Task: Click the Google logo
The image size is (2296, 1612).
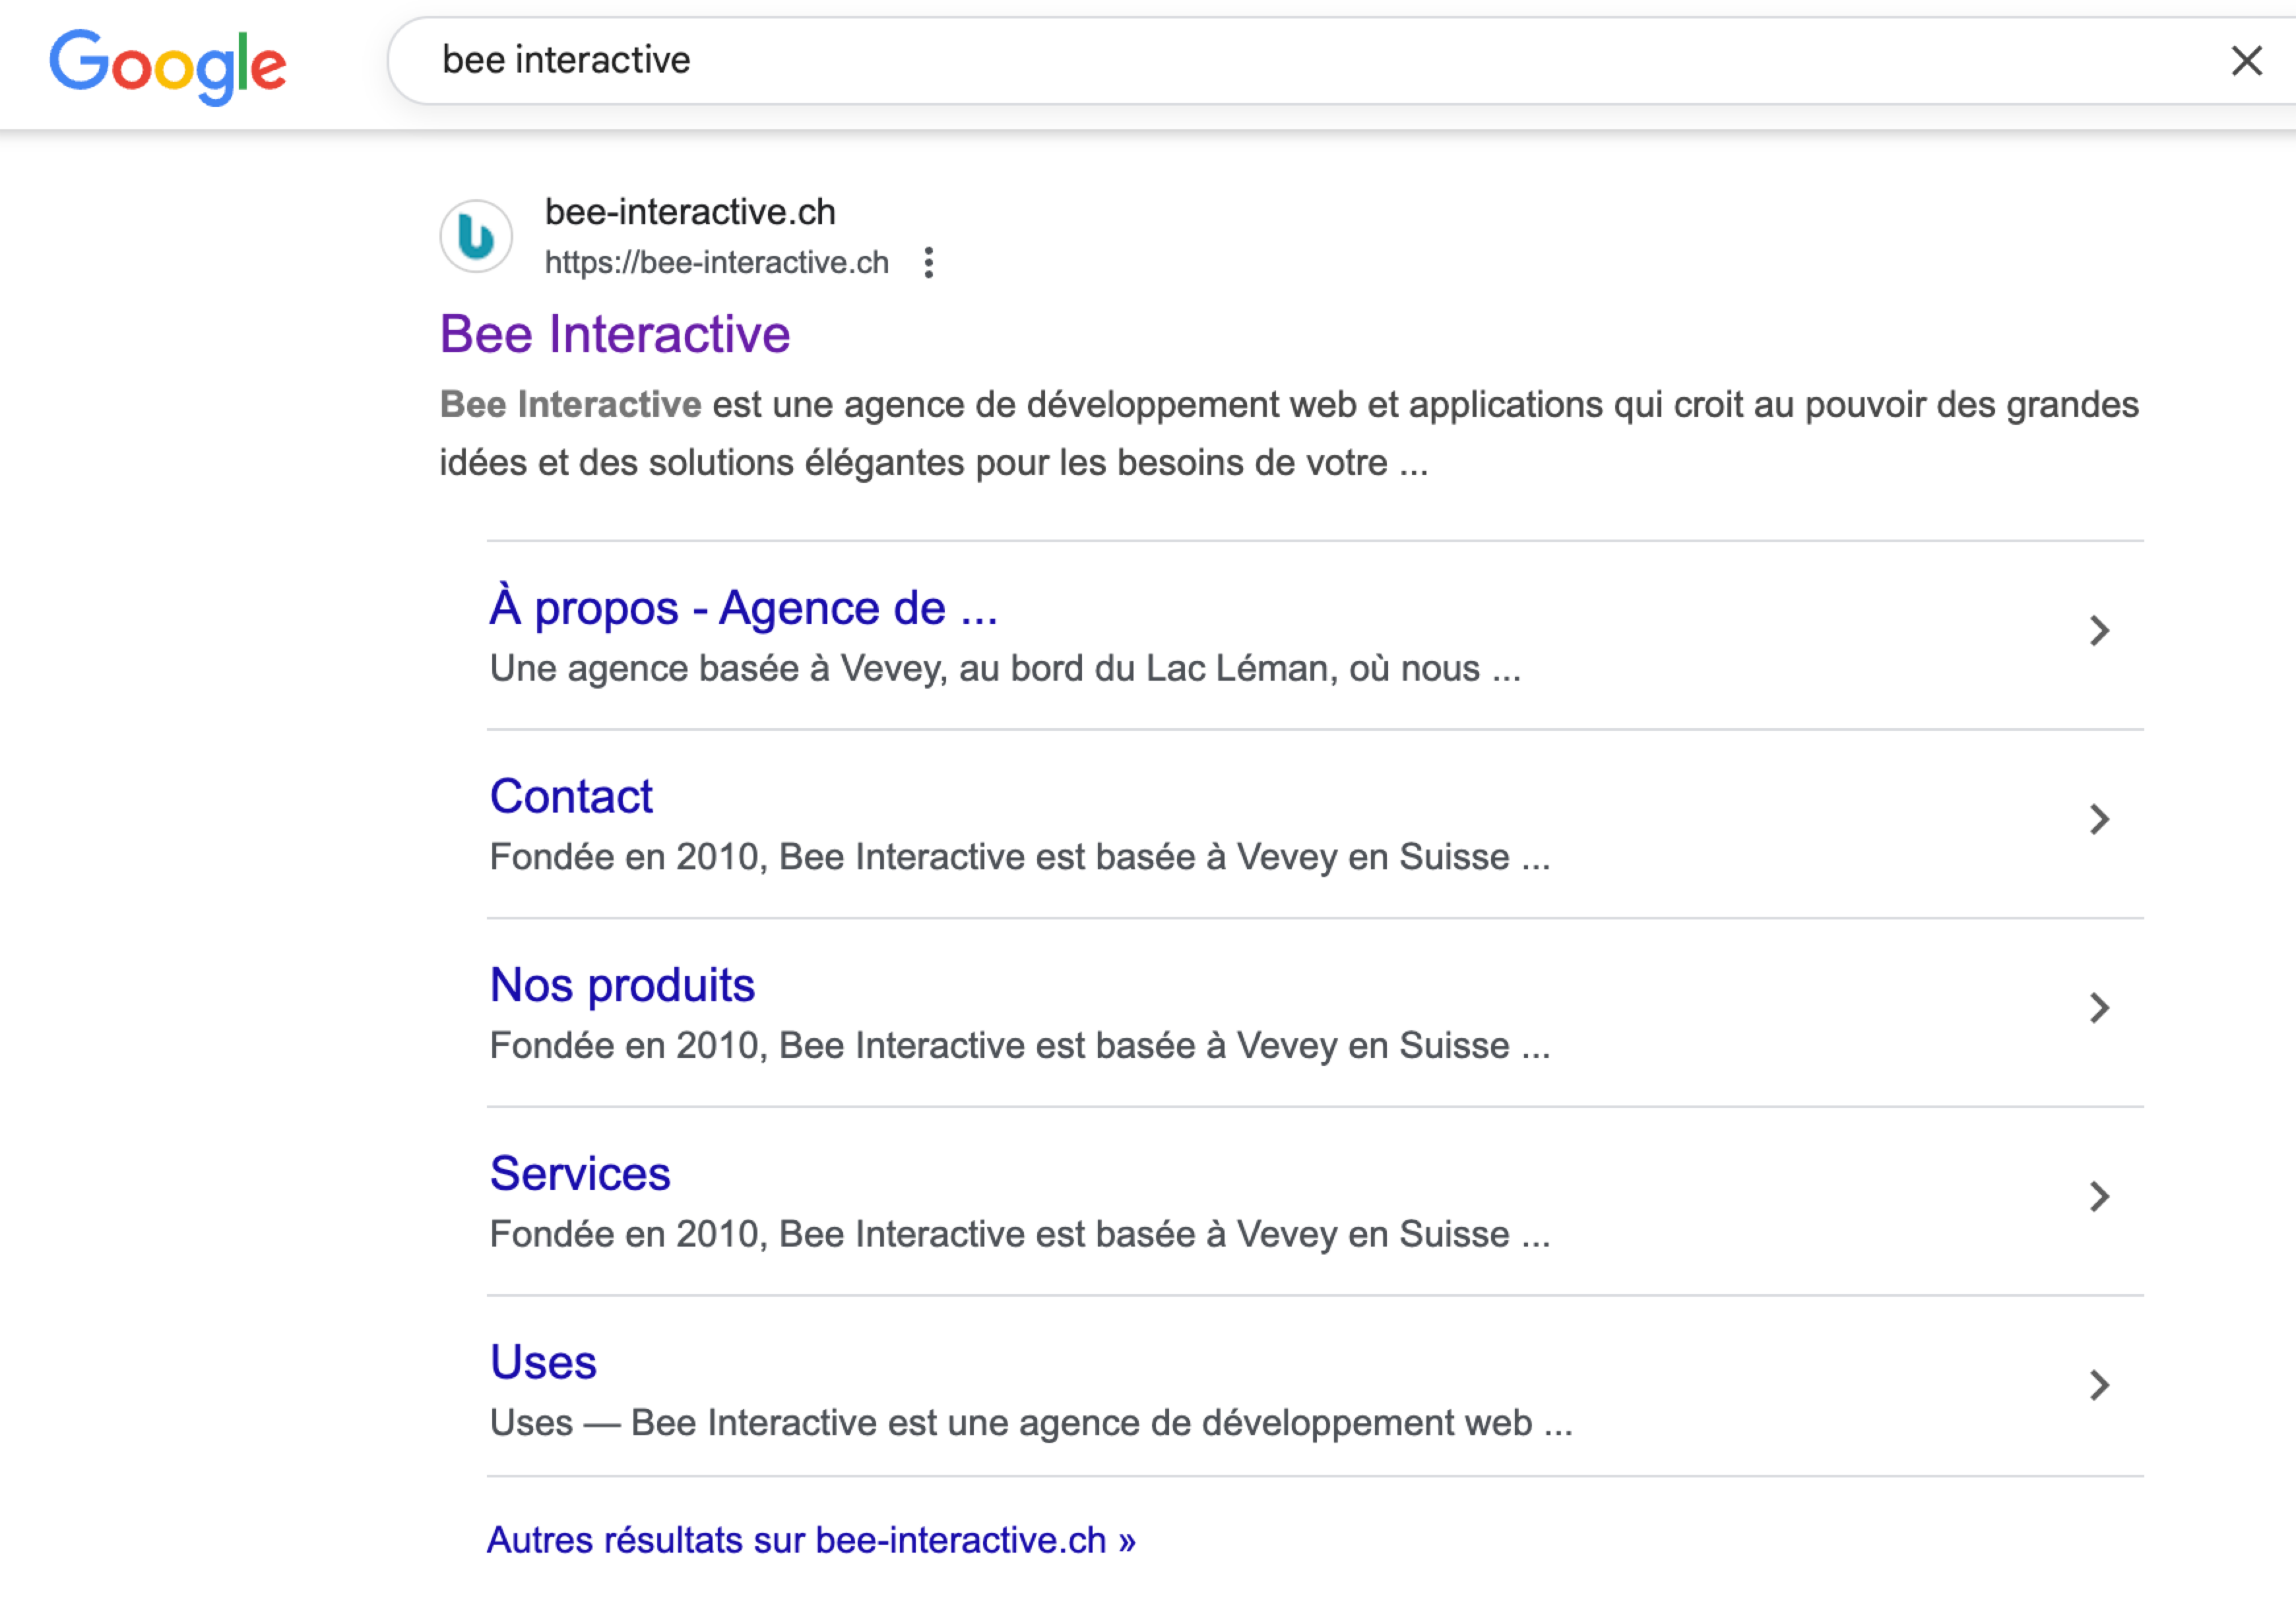Action: pyautogui.click(x=168, y=64)
